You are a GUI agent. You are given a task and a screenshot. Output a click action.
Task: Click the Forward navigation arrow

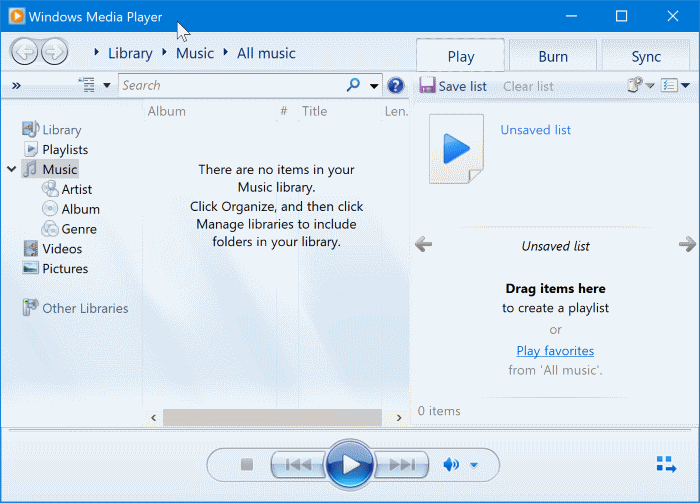[54, 52]
